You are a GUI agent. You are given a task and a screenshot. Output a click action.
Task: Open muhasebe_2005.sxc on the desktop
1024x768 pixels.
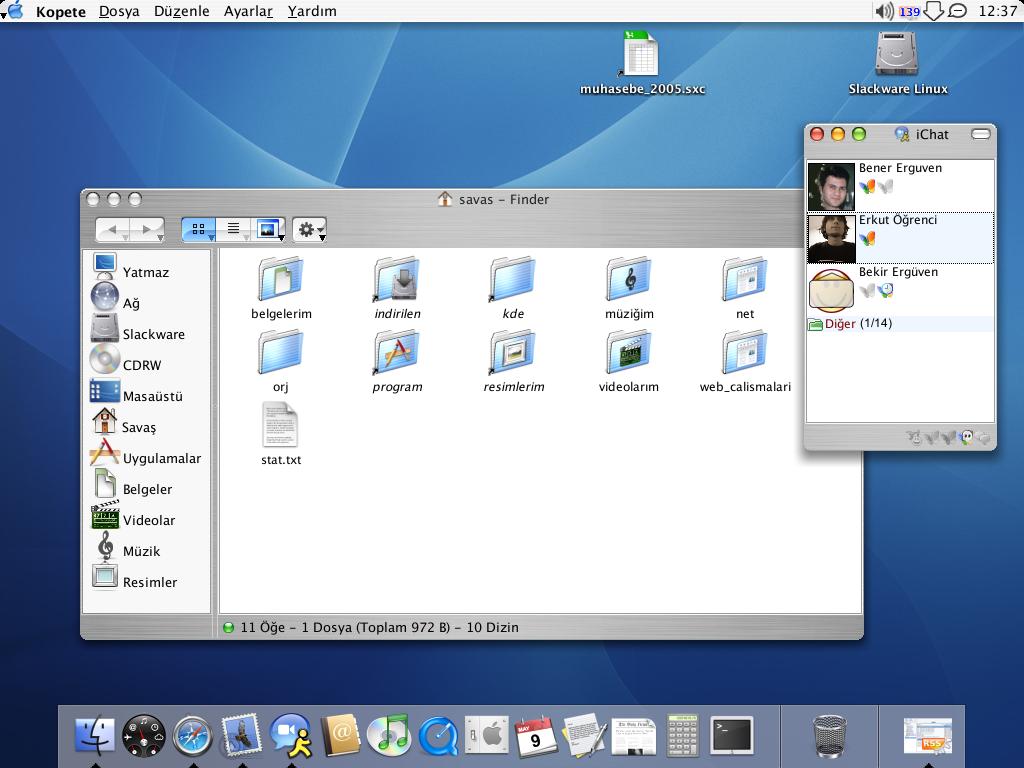tap(642, 63)
